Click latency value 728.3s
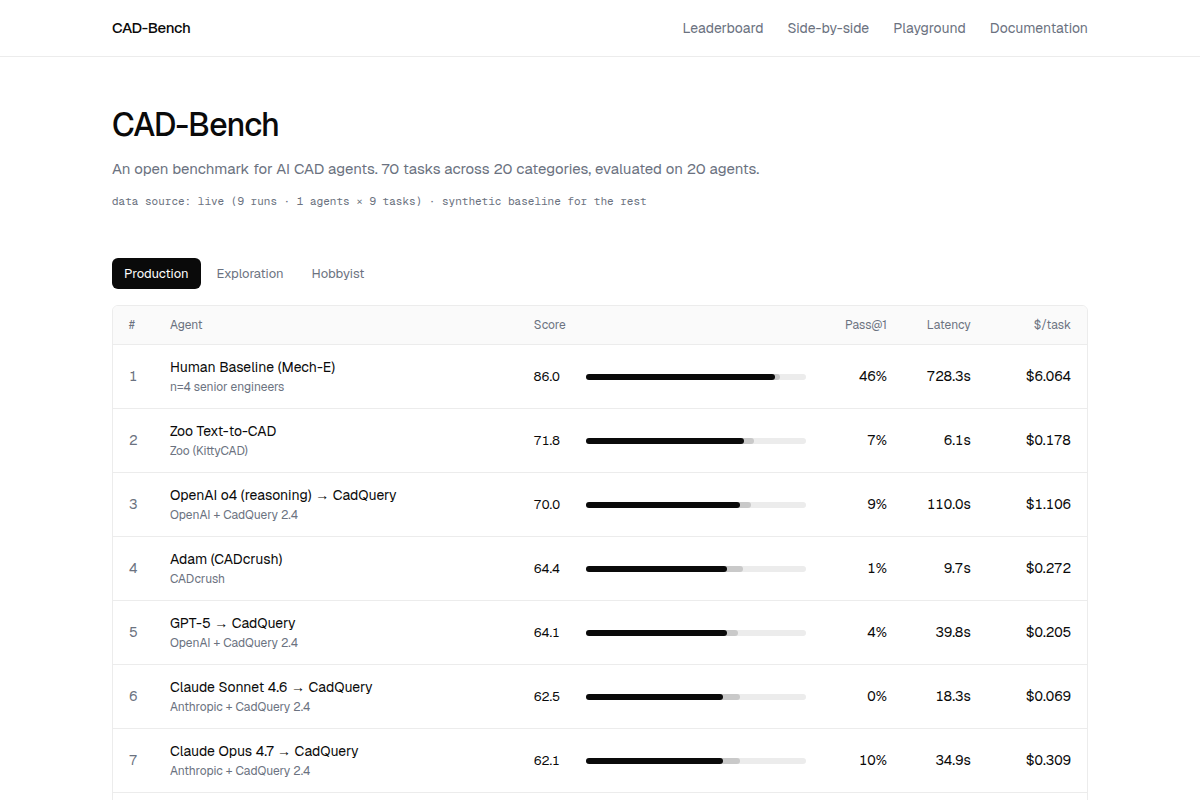 coord(949,376)
